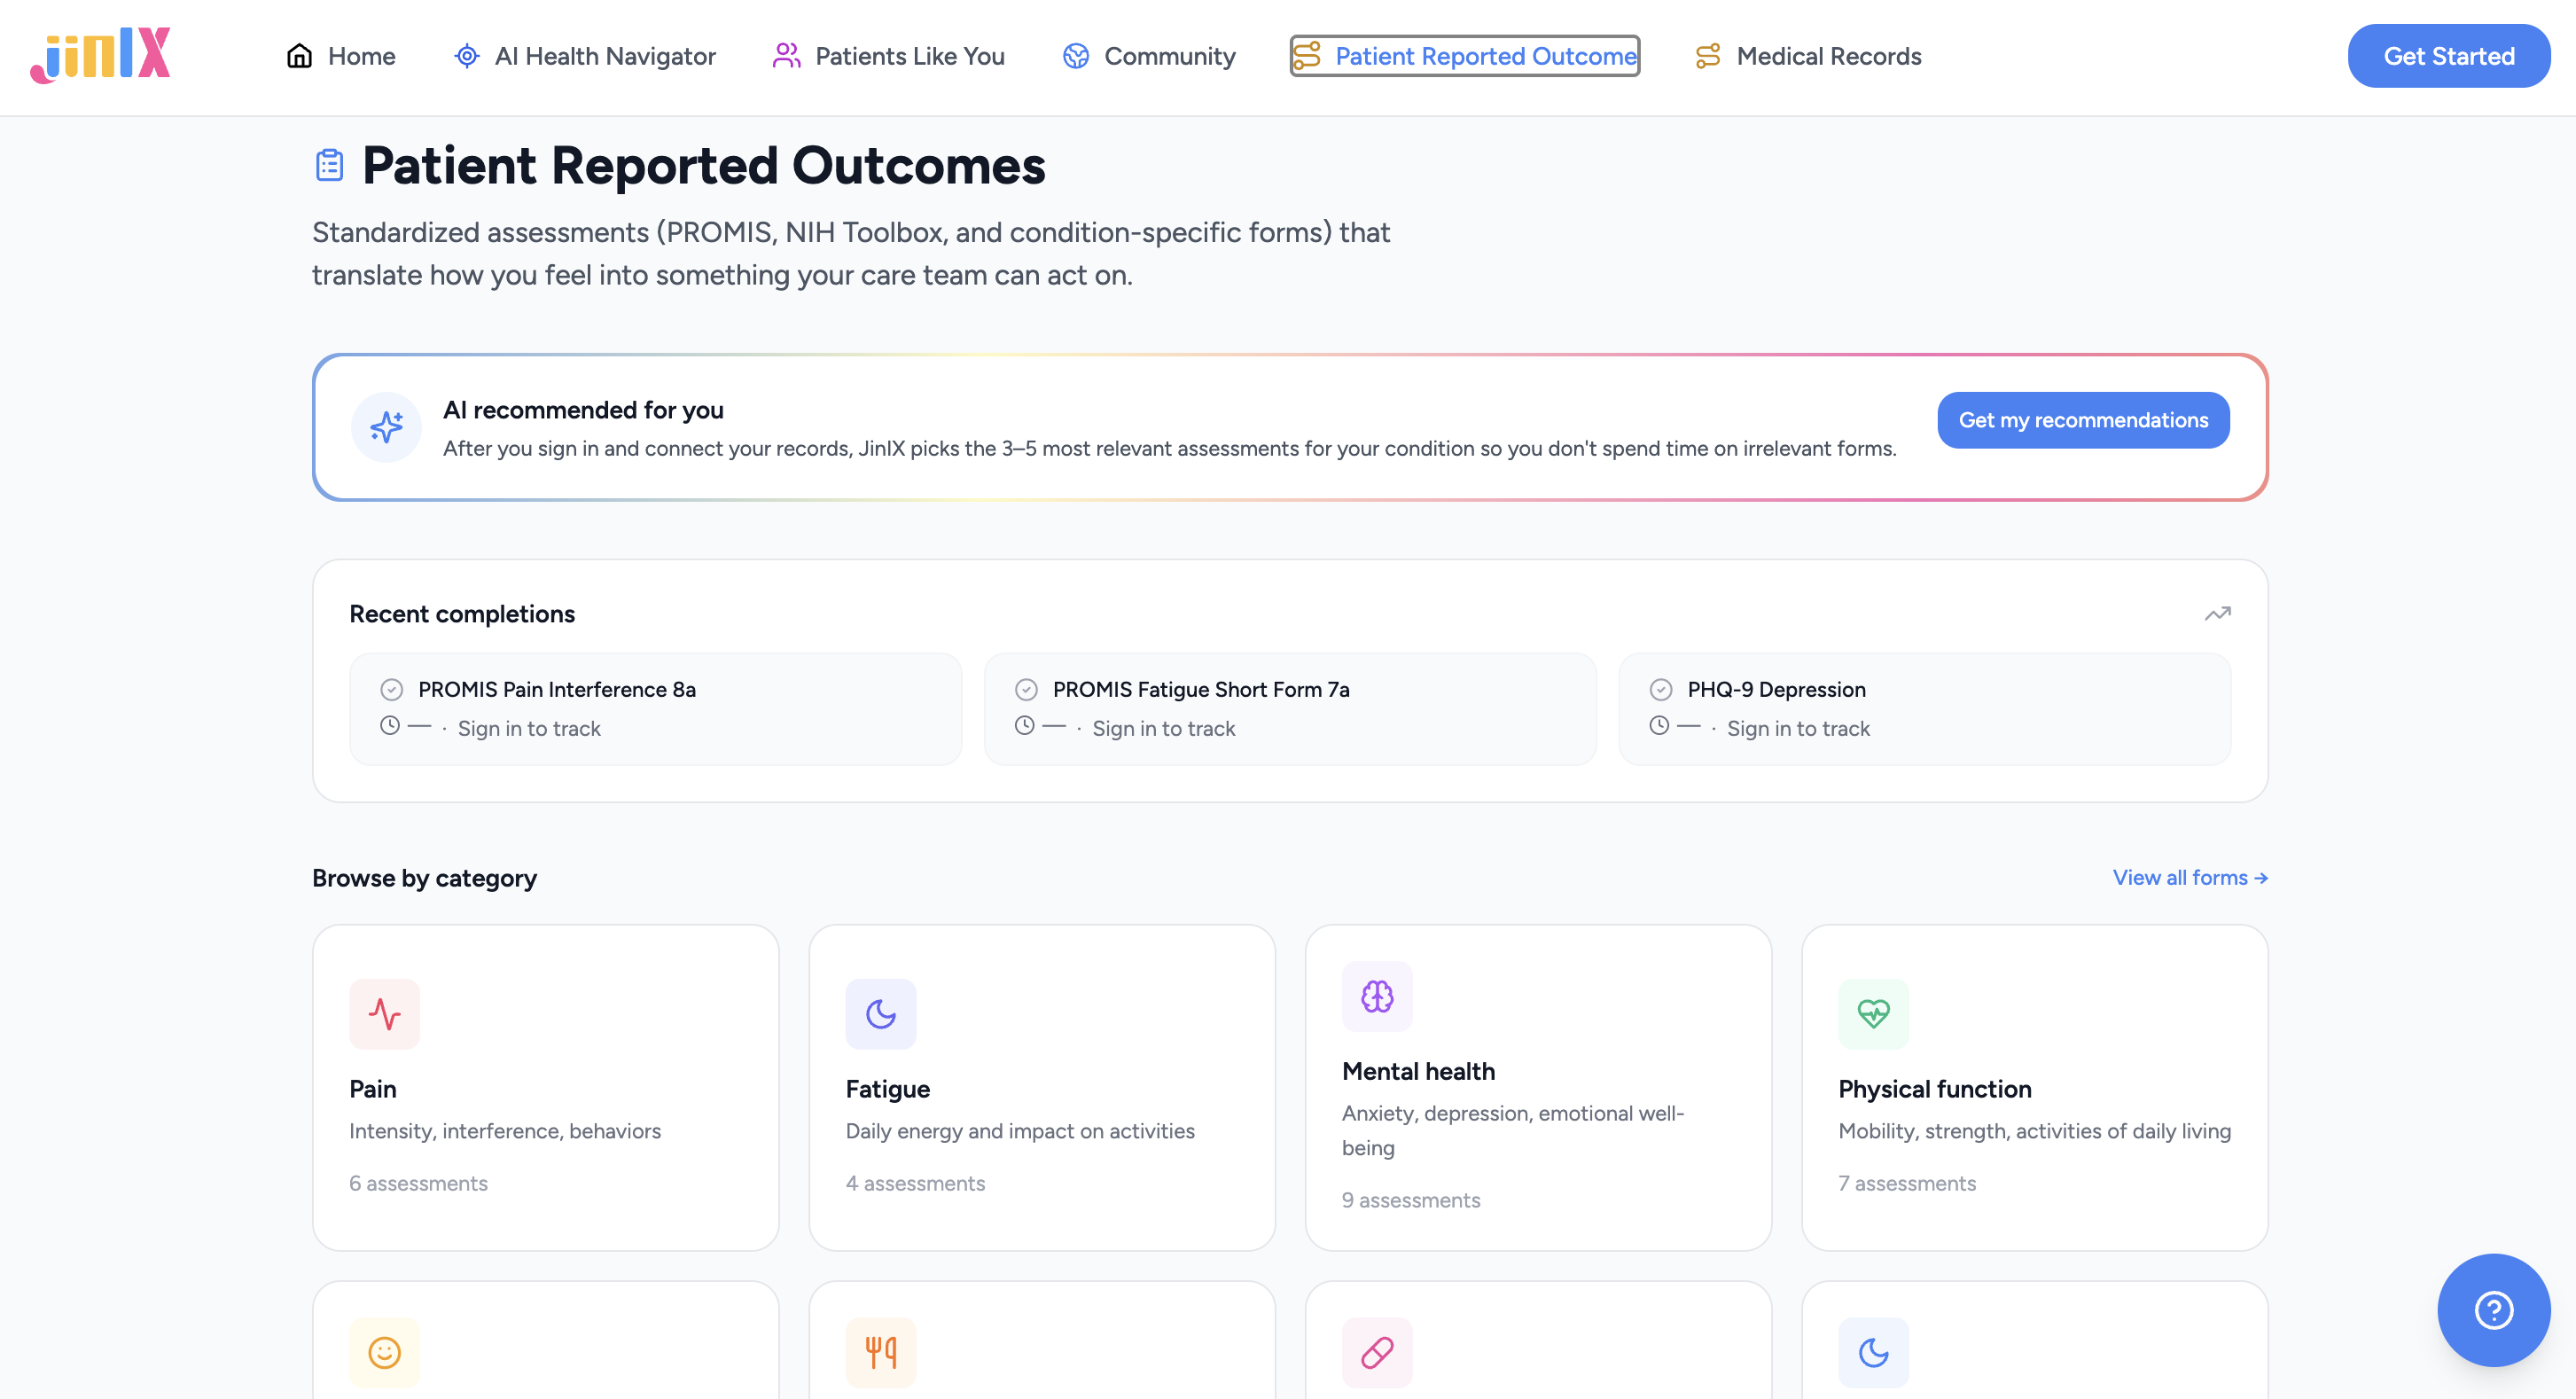
Task: Open the PROMIS Fatigue Short Form 7a card
Action: (1290, 709)
